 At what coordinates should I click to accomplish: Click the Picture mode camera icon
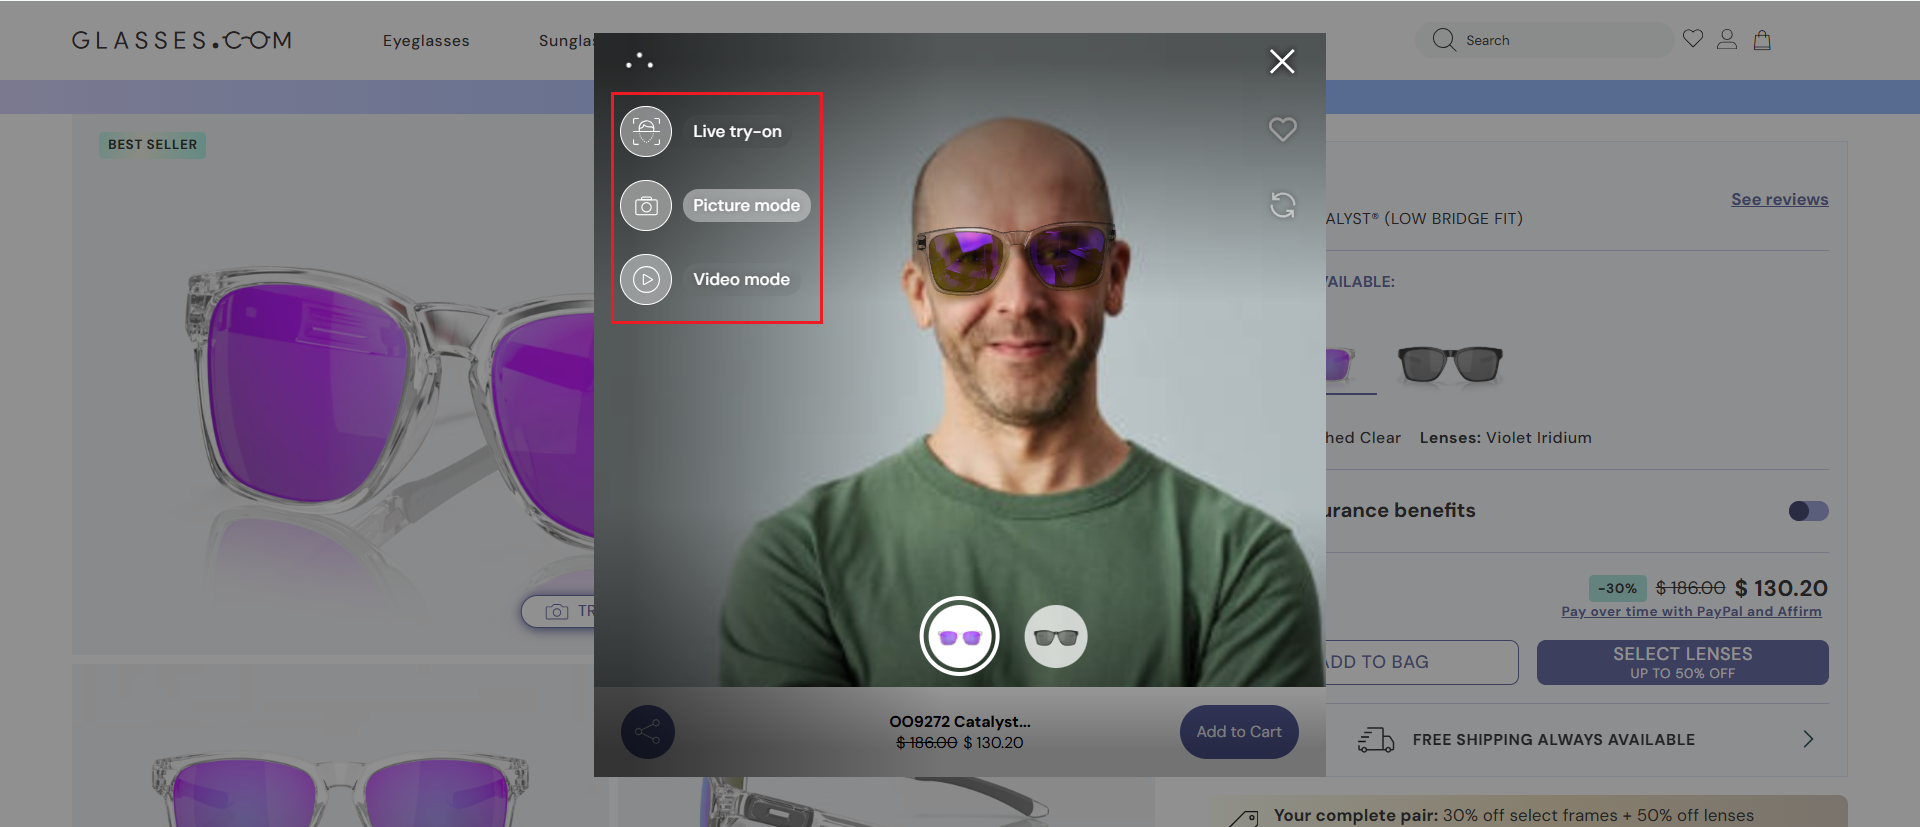click(x=646, y=206)
